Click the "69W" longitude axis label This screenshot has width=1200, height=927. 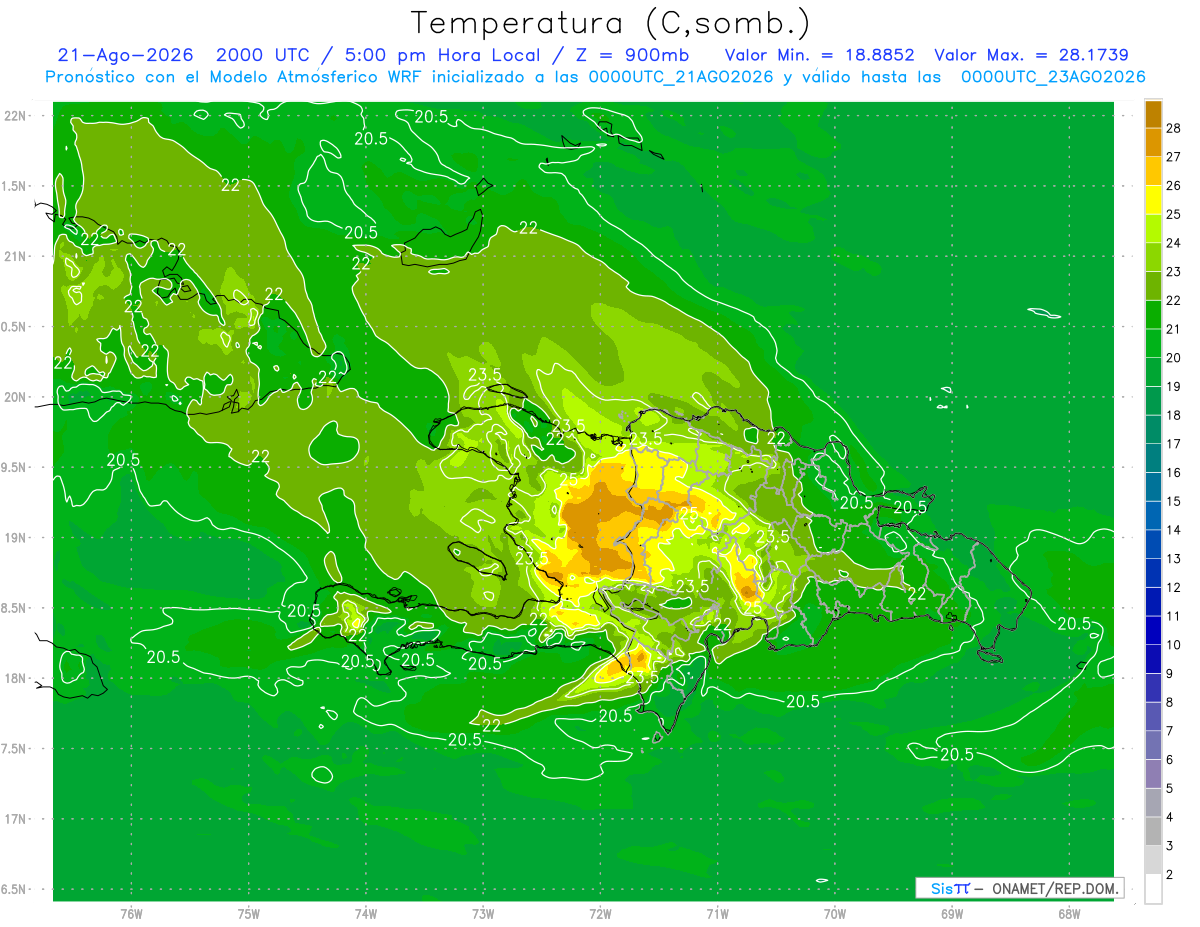pyautogui.click(x=952, y=914)
